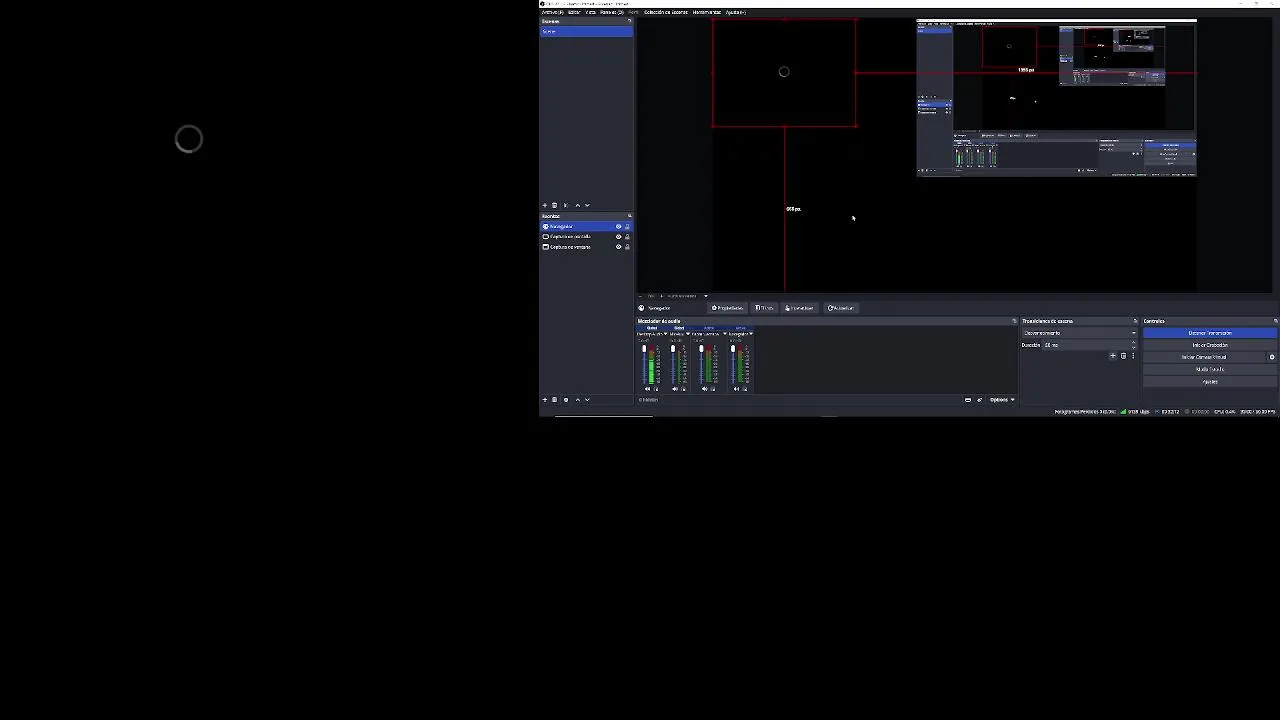Open the scene transition type dropdown

(x=1079, y=333)
